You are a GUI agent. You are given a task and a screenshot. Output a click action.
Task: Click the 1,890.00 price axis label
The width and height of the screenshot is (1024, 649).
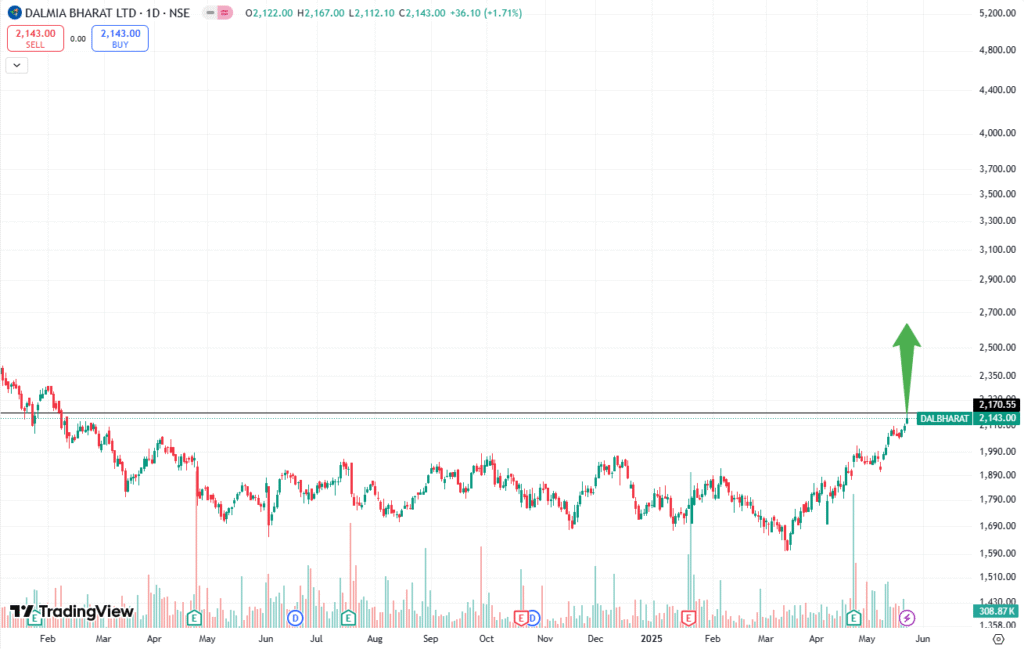point(997,475)
